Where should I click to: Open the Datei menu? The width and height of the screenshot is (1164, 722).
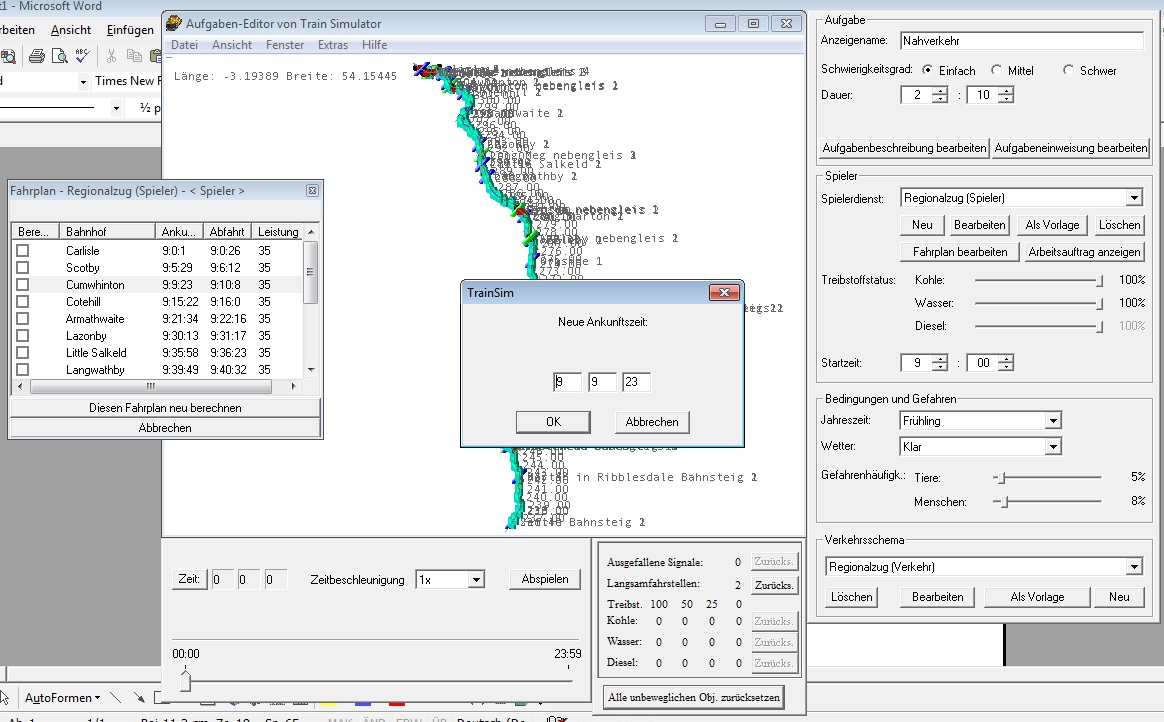(x=184, y=45)
